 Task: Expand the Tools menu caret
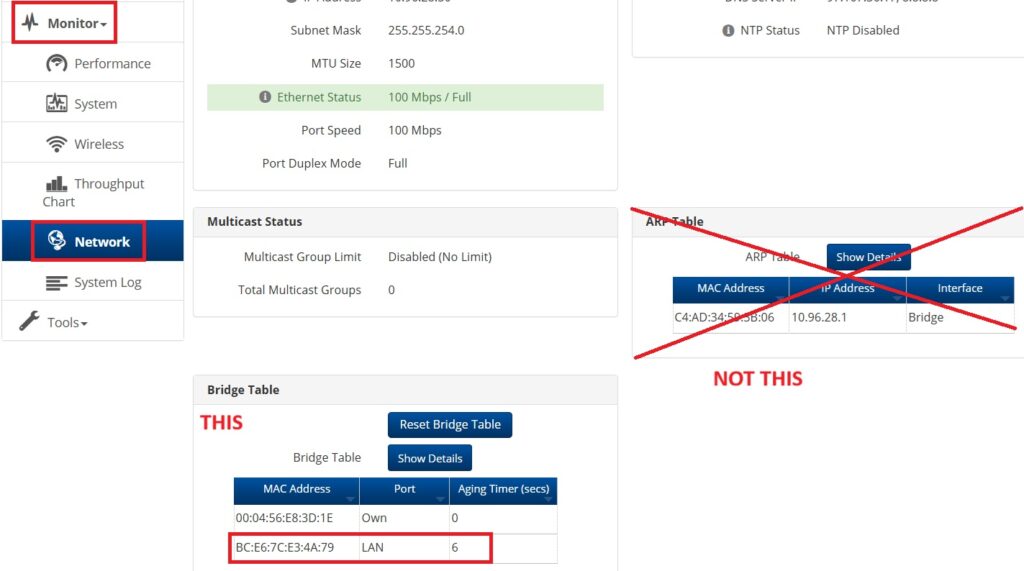[84, 324]
